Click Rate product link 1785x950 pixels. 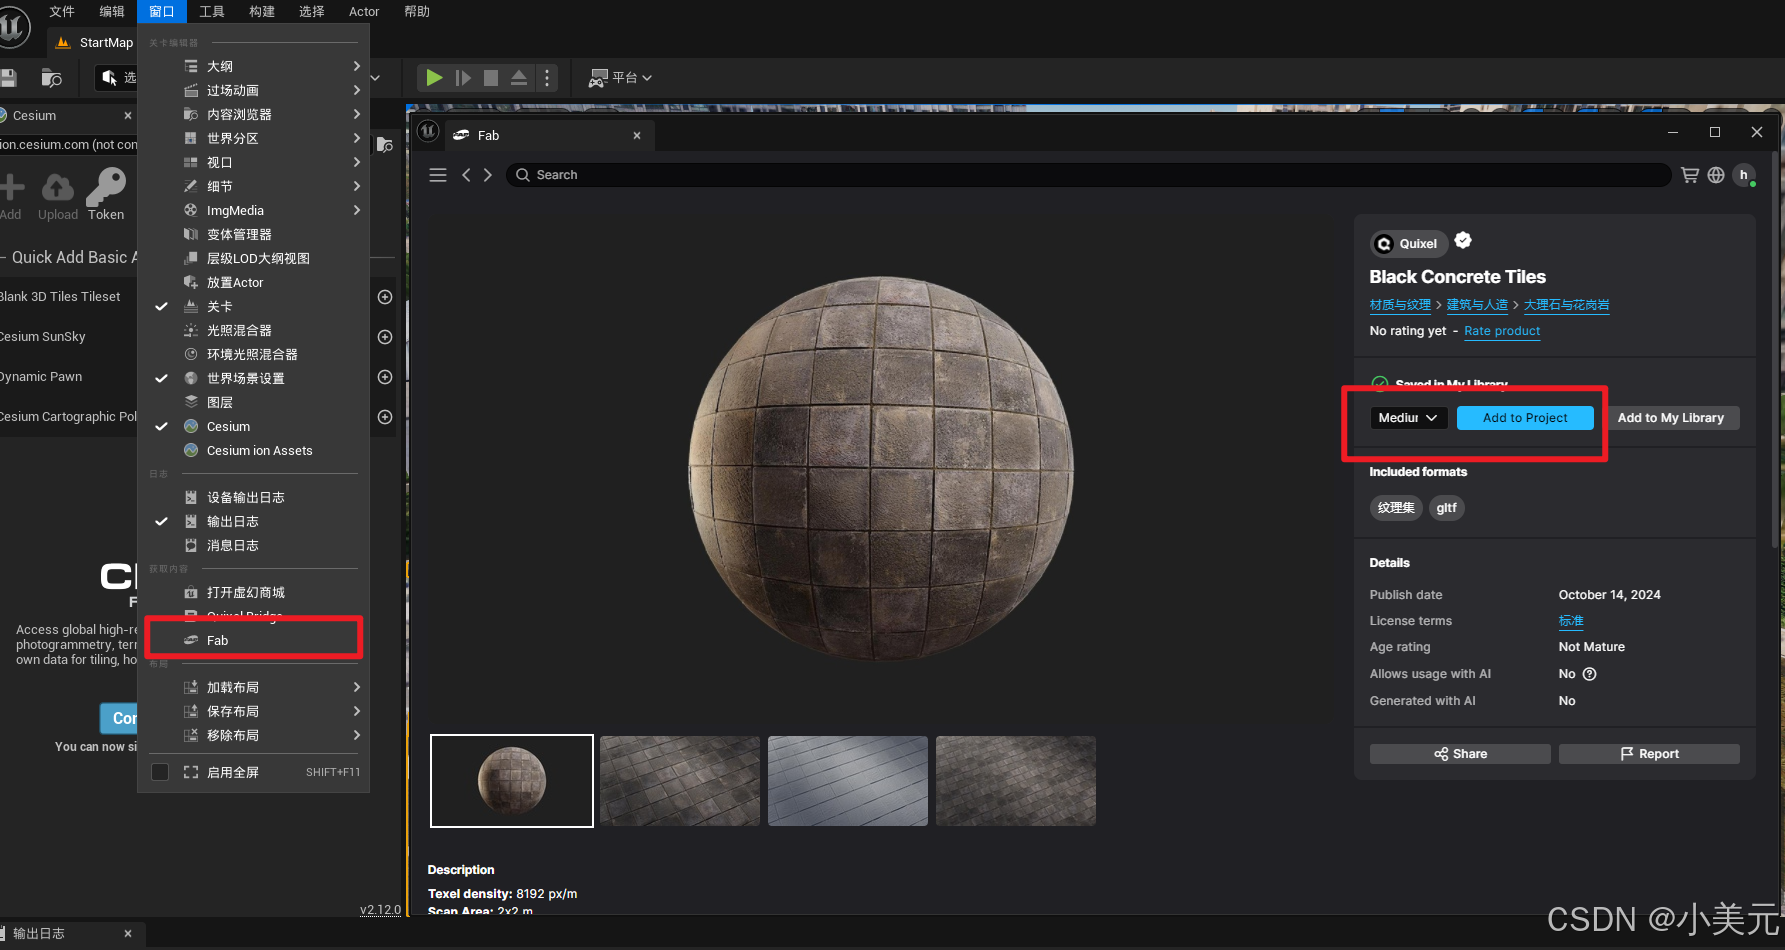pyautogui.click(x=1502, y=331)
